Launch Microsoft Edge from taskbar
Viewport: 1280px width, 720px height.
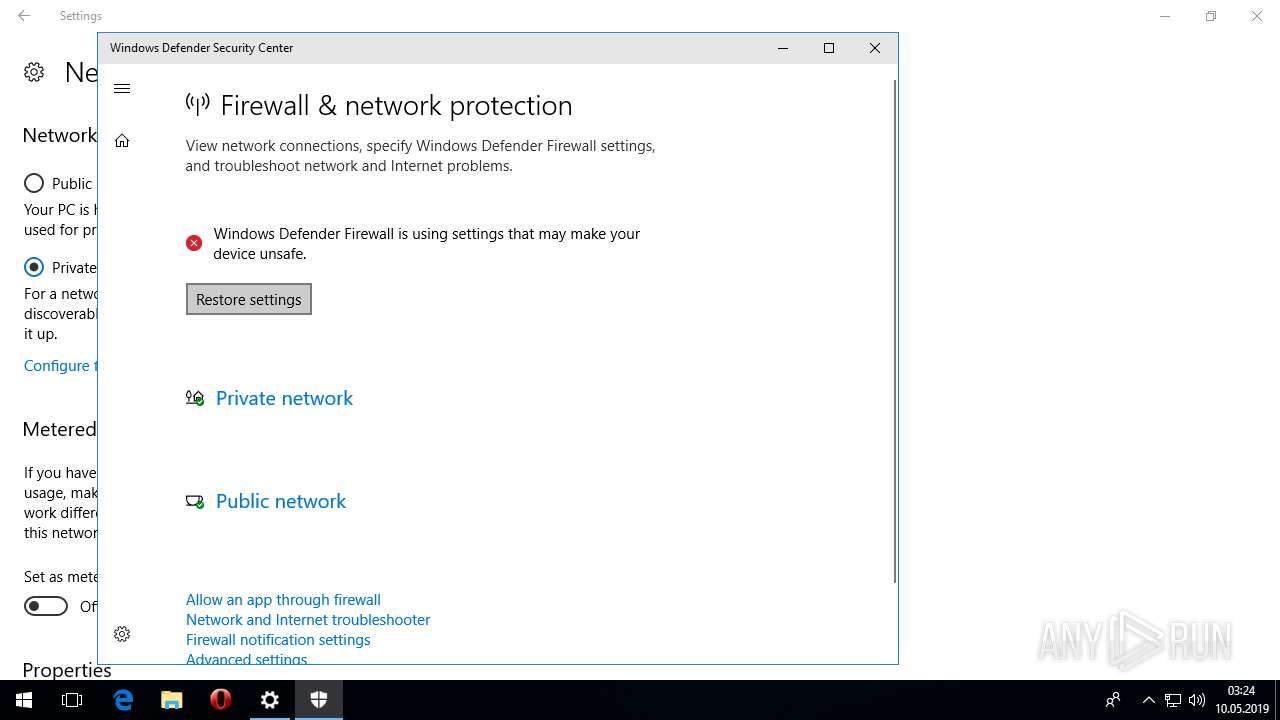click(123, 700)
